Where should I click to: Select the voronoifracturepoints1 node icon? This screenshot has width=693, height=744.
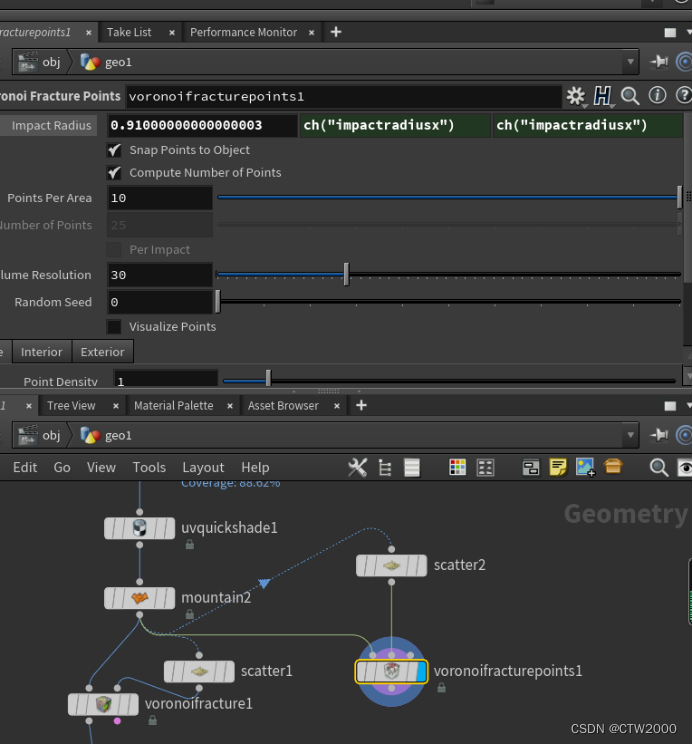391,671
